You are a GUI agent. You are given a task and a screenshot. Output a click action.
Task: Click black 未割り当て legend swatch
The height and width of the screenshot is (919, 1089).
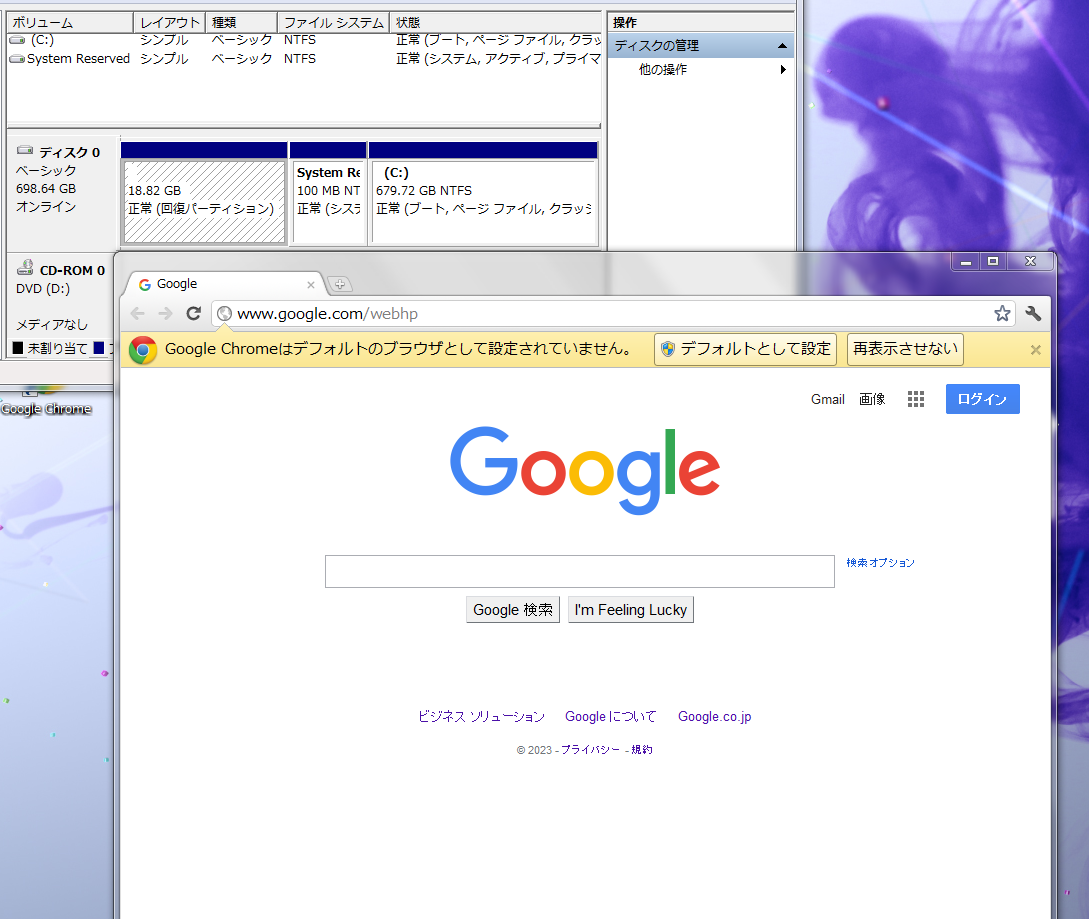click(18, 348)
